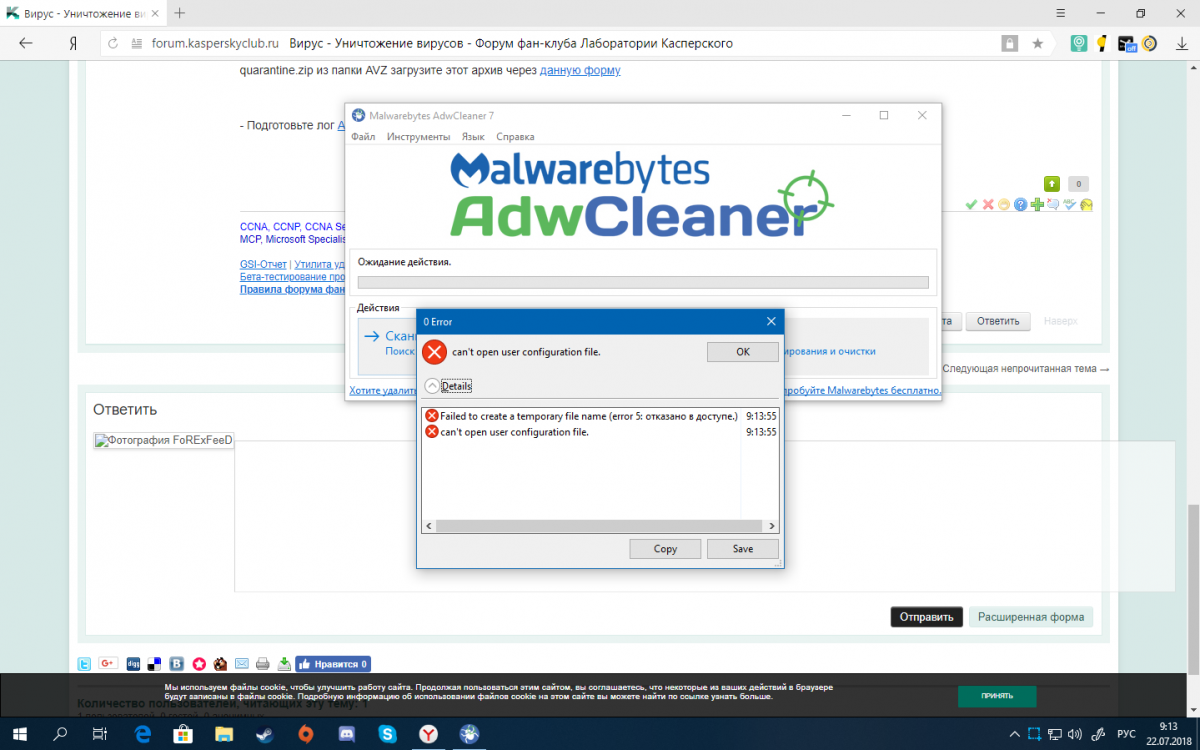This screenshot has width=1200, height=750.
Task: Open Skype from the taskbar
Action: (387, 734)
